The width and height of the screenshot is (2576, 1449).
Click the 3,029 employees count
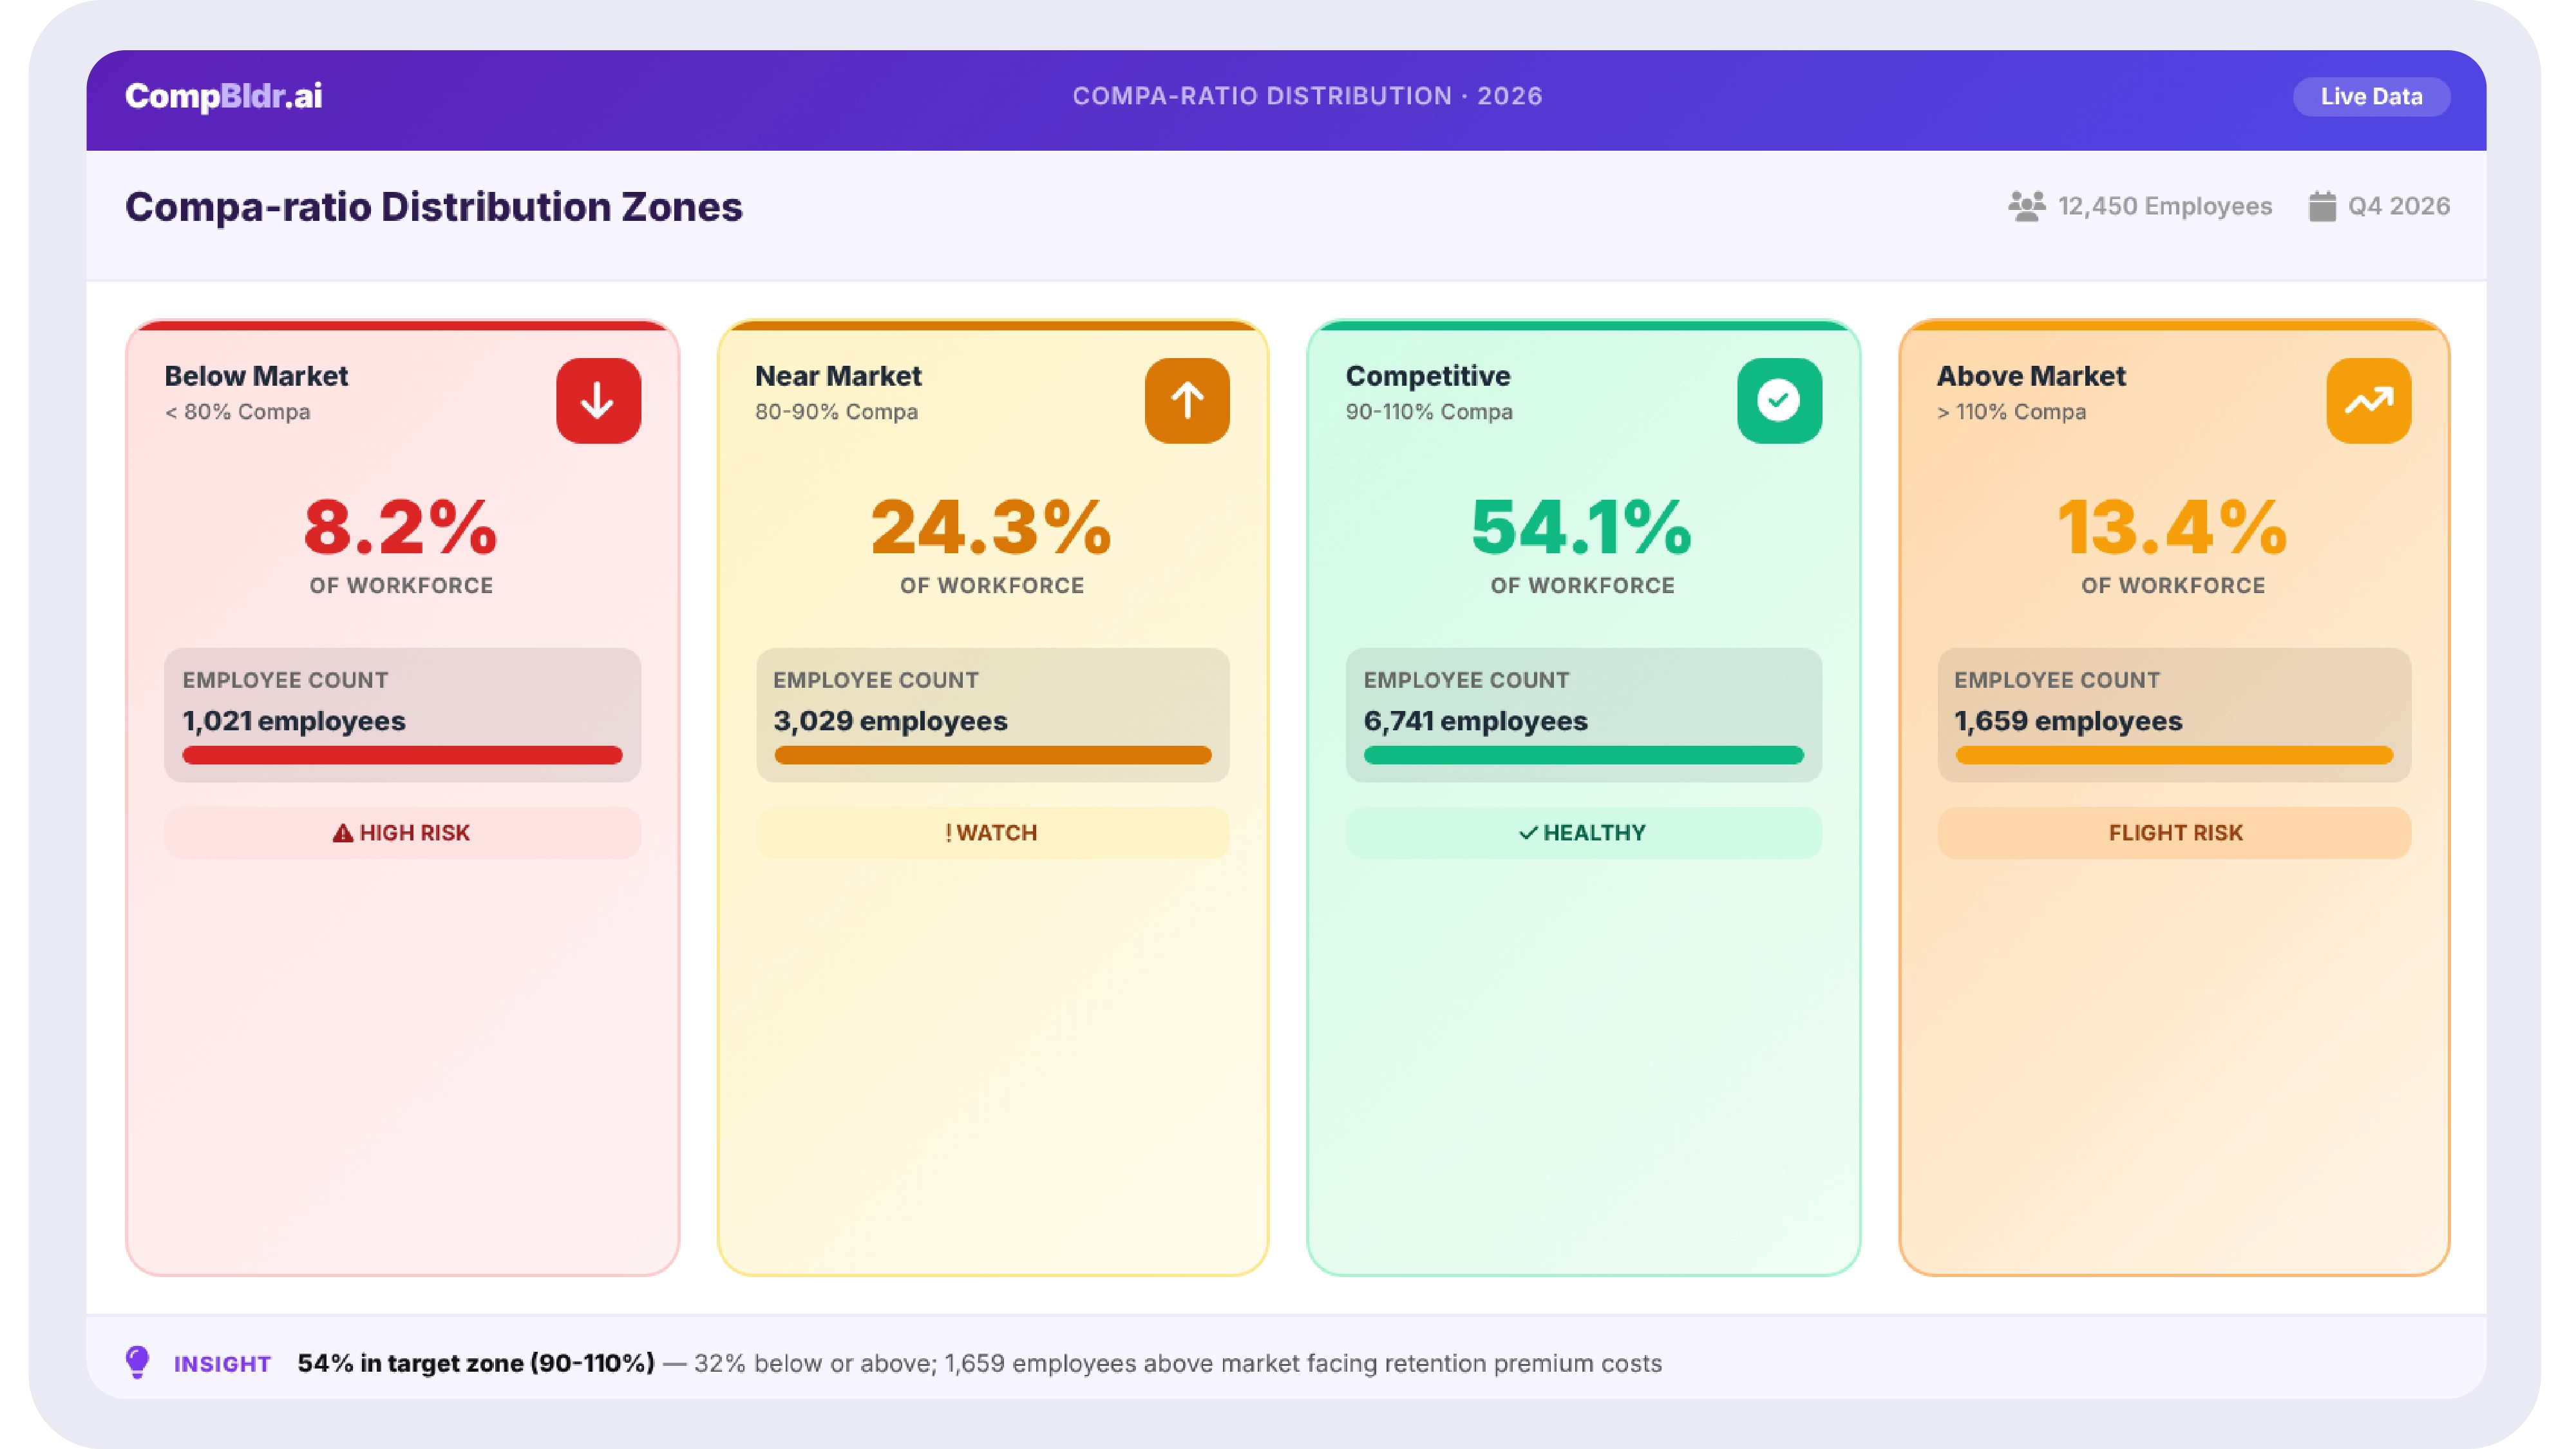(890, 721)
